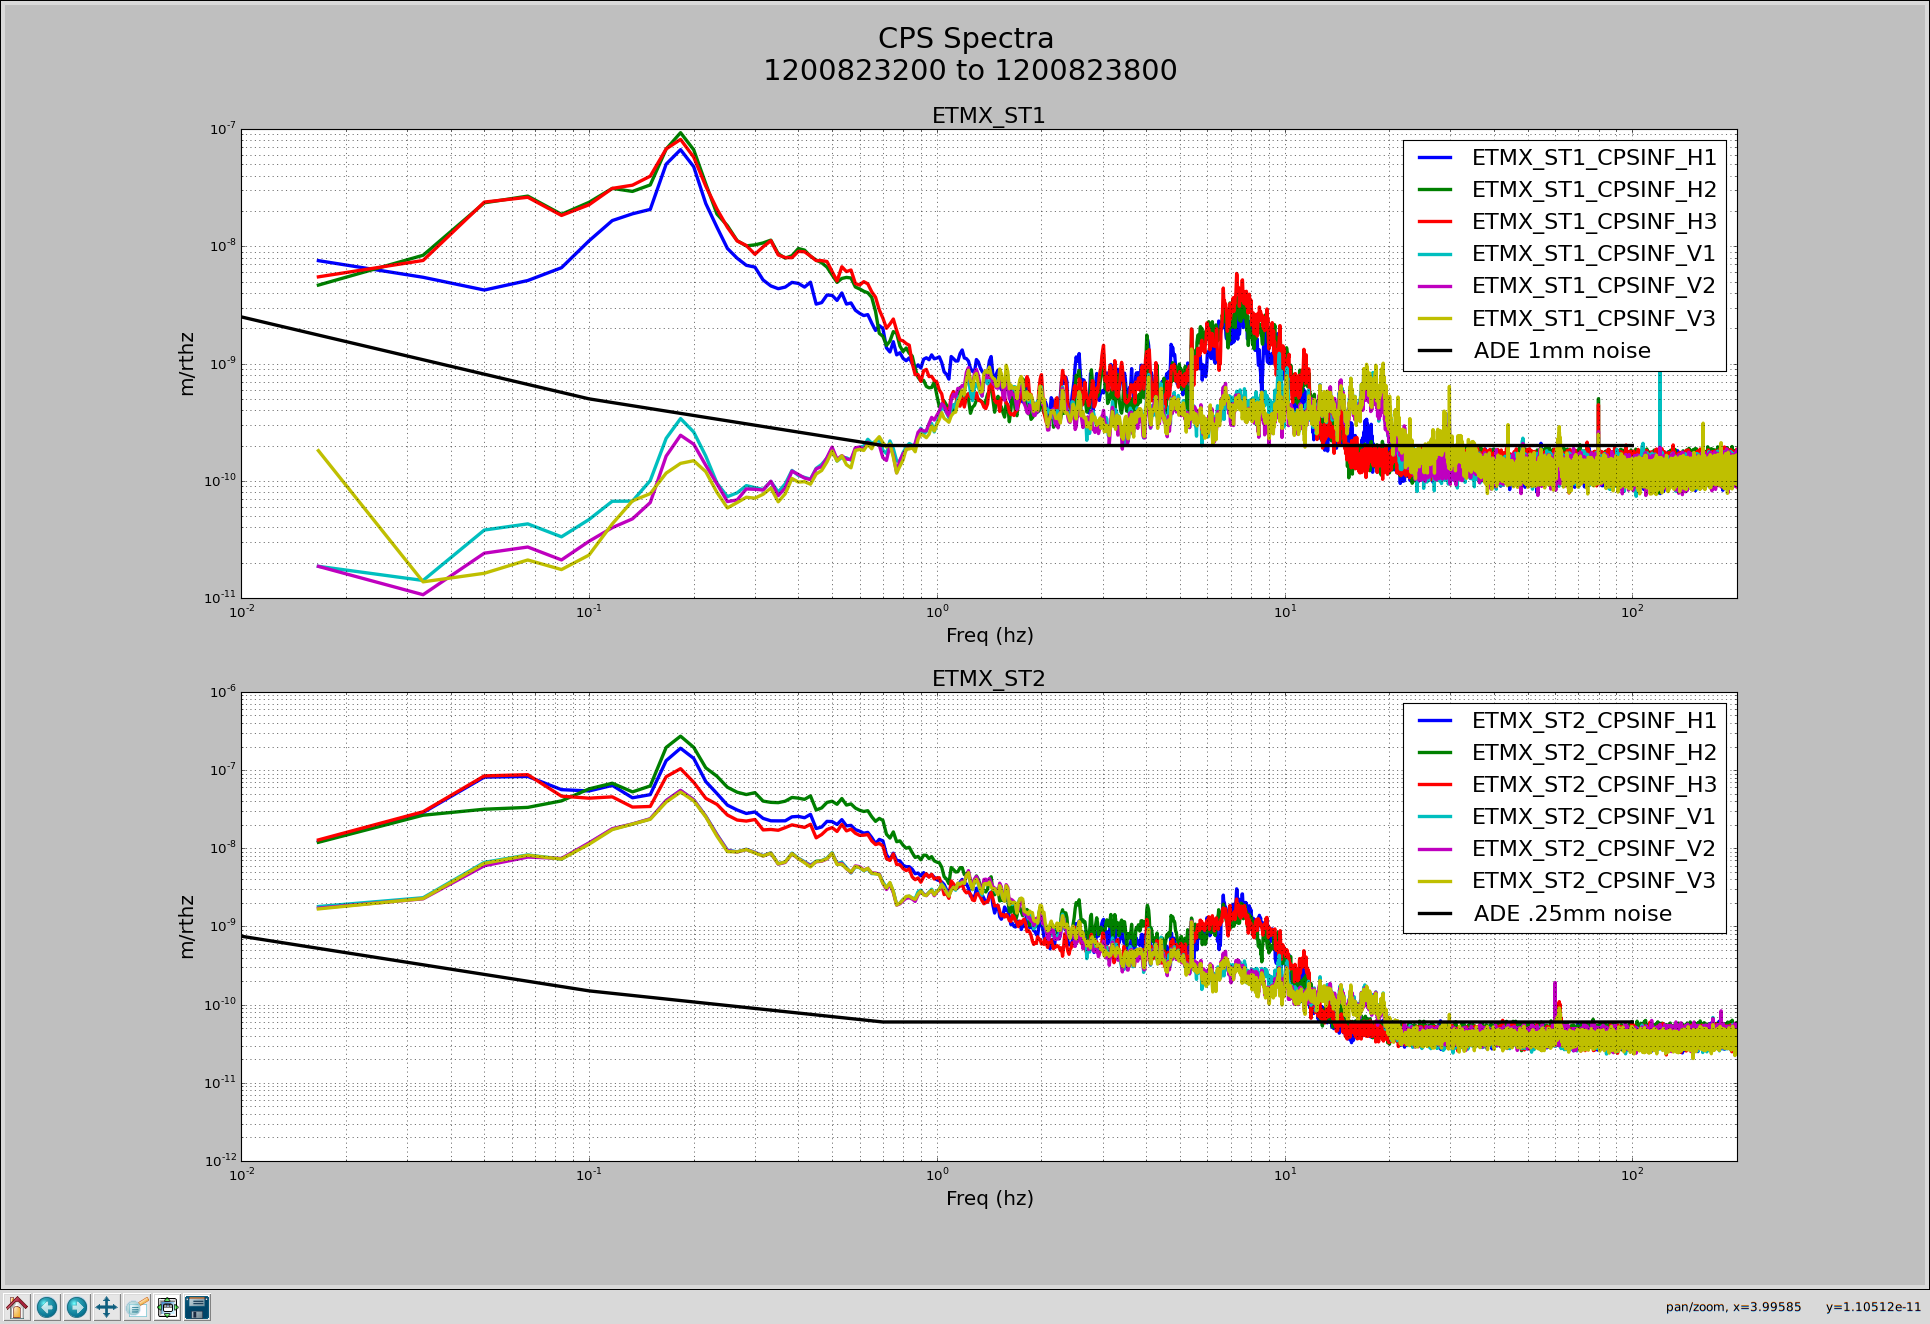Click the Save figure floppy icon
Viewport: 1930px width, 1324px height.
197,1307
